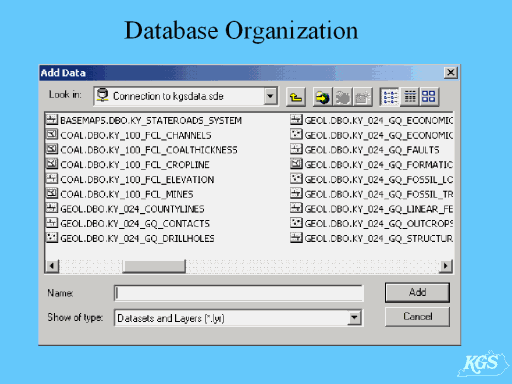The image size is (512, 384).
Task: Select GEOL.DBO.KY_024_GQ_FAULTS line icon
Action: pyautogui.click(x=296, y=149)
